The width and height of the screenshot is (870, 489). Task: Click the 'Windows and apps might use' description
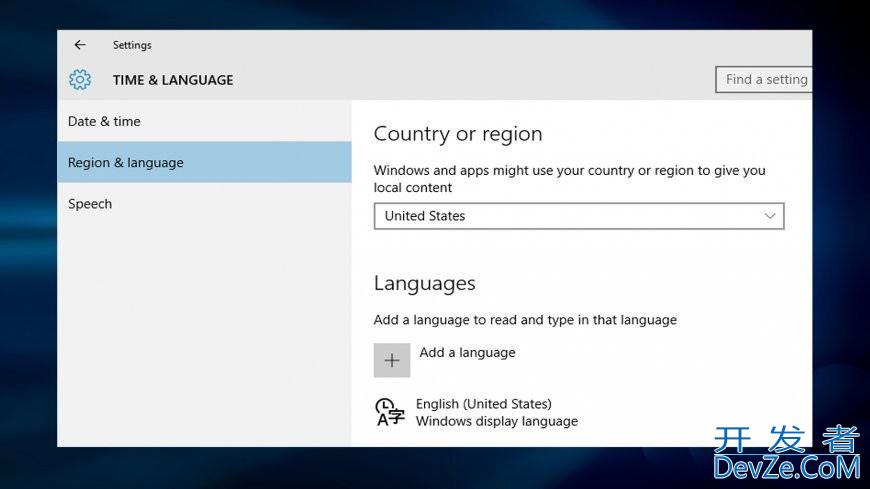coord(569,179)
